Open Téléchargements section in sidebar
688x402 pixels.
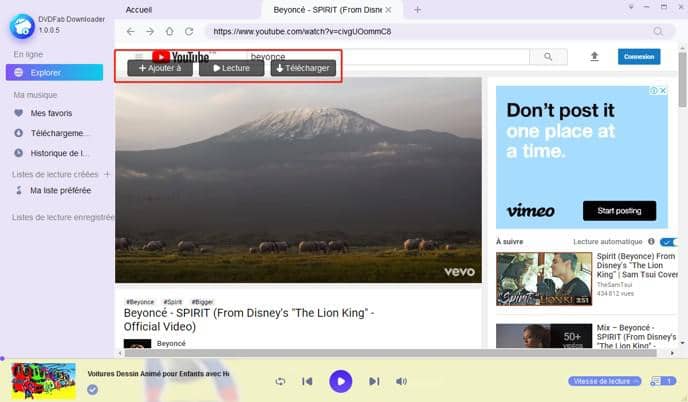click(x=50, y=133)
